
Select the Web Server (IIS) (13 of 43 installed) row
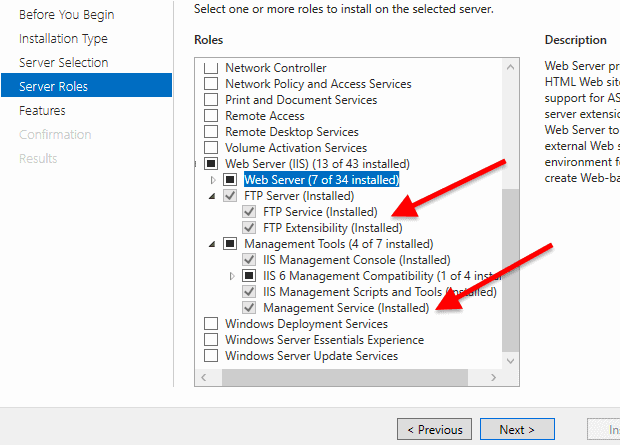coord(318,164)
